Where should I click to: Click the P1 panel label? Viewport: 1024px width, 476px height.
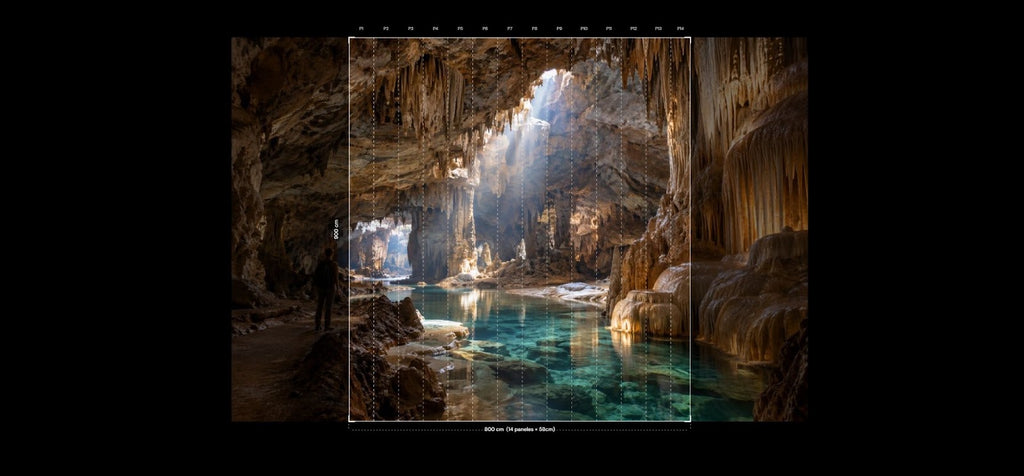pyautogui.click(x=361, y=29)
